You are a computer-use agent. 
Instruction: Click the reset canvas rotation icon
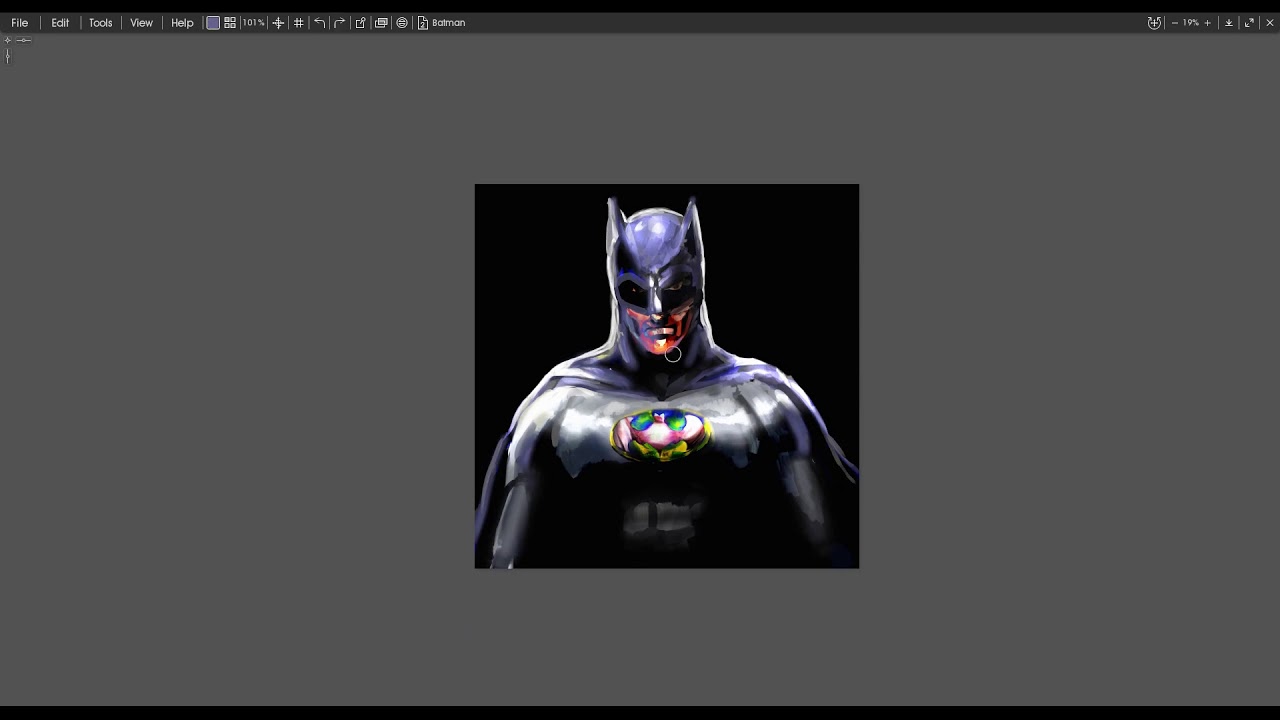point(1154,22)
